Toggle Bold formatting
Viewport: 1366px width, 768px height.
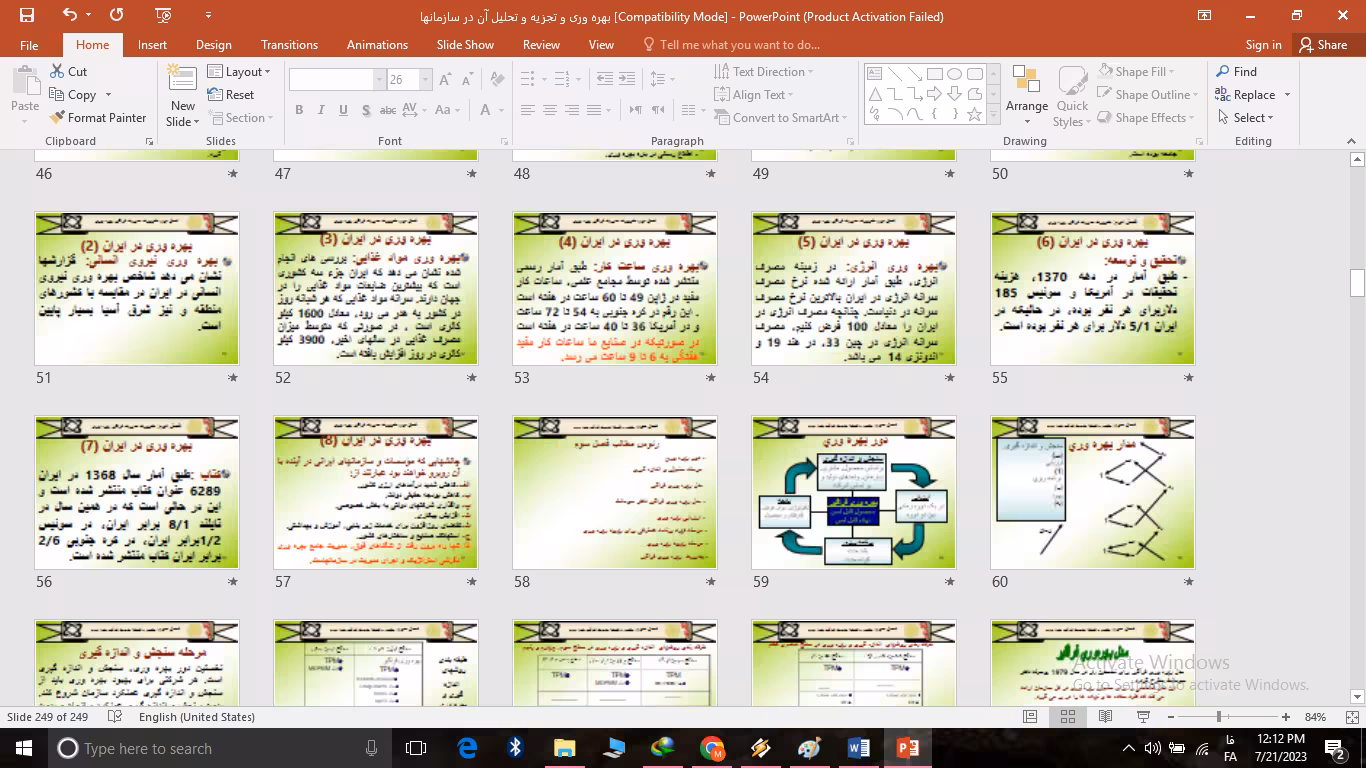(x=299, y=110)
